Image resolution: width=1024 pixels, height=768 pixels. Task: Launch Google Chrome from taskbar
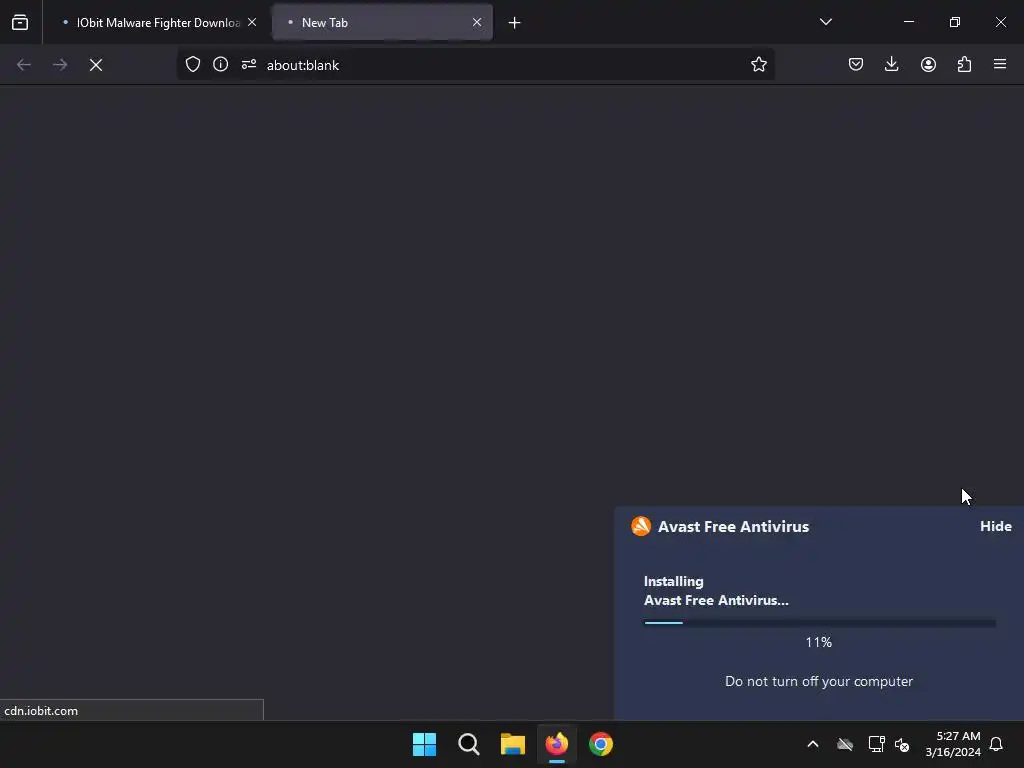[x=601, y=744]
